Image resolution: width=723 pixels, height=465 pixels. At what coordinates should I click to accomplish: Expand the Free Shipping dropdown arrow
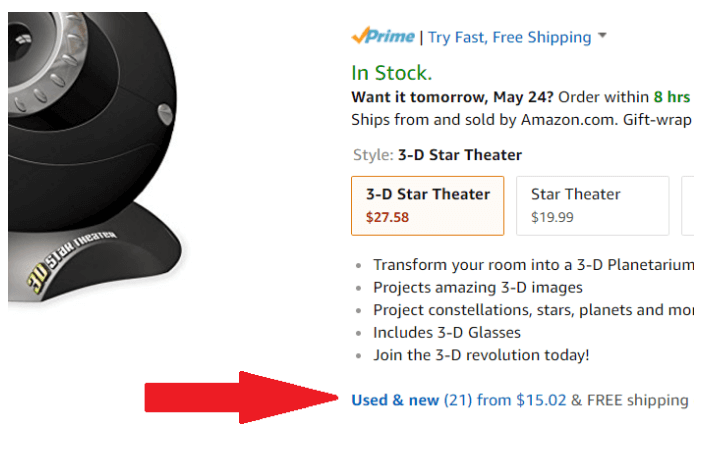[x=603, y=37]
